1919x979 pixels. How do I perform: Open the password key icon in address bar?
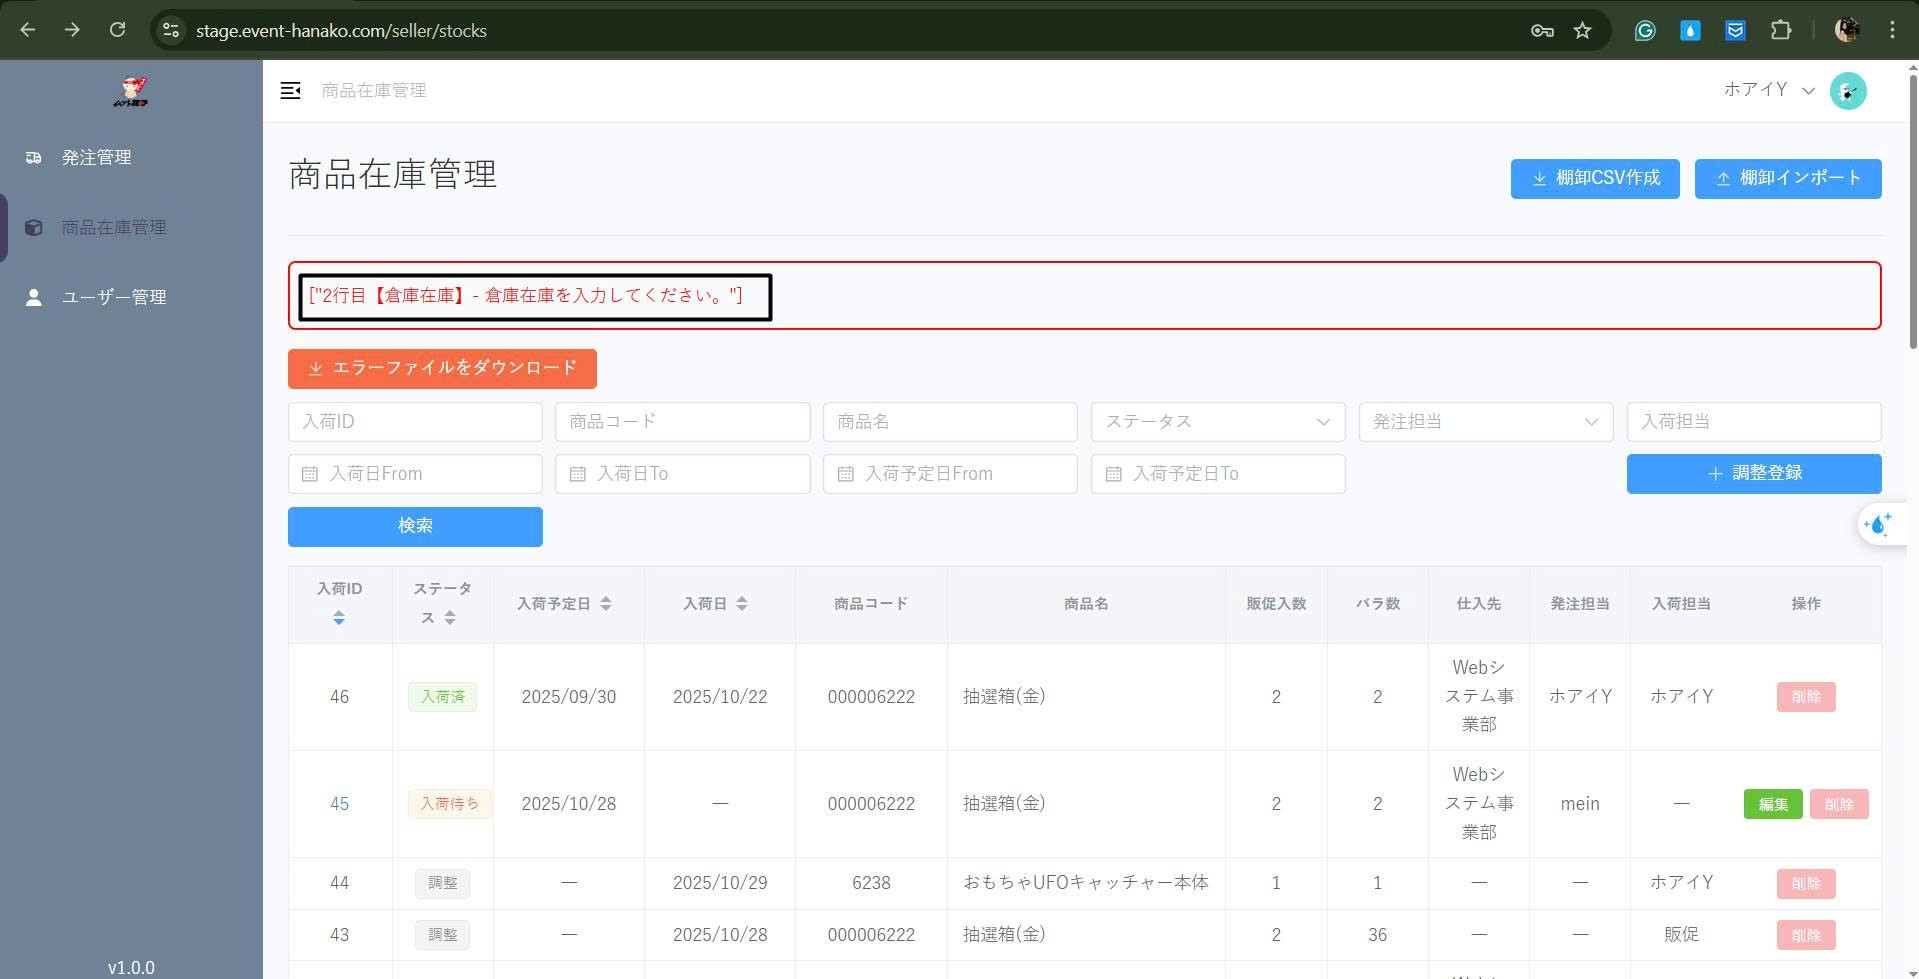point(1541,30)
